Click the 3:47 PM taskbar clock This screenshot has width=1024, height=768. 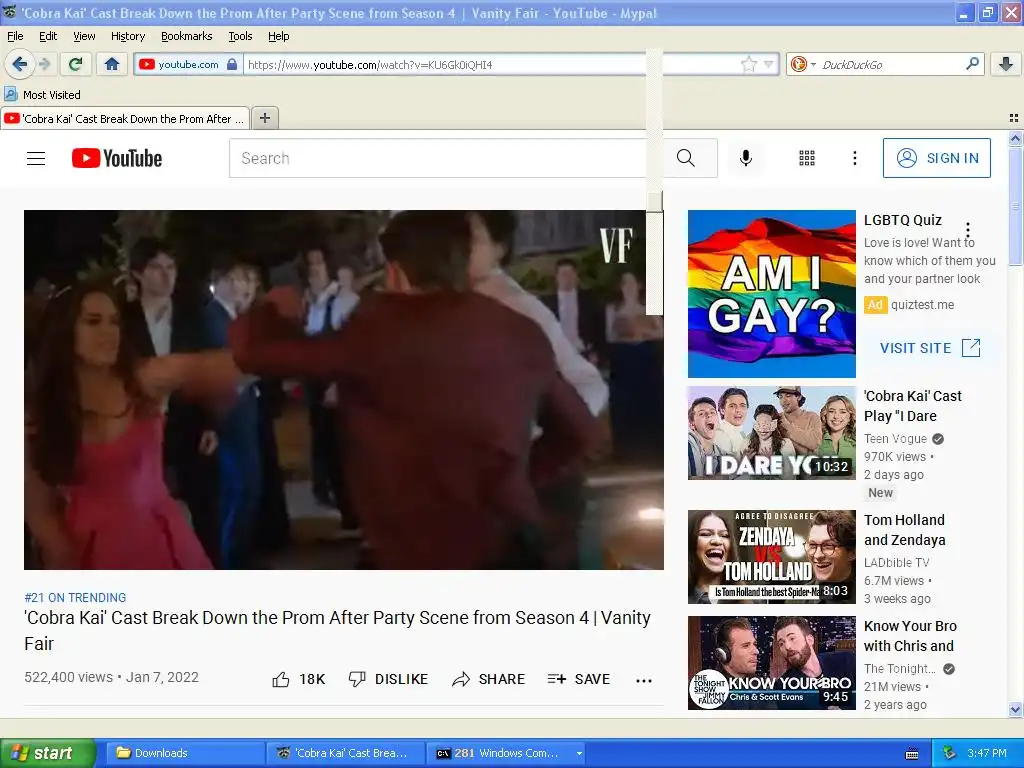coord(986,753)
